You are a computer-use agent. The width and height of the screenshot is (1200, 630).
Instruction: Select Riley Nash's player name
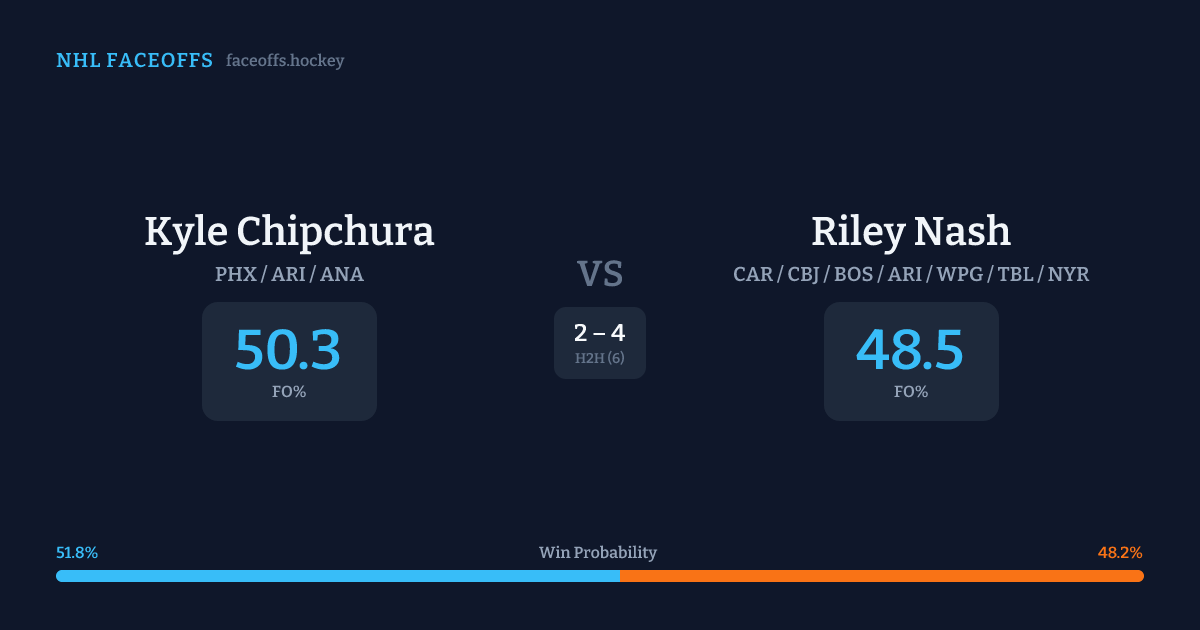coord(911,231)
